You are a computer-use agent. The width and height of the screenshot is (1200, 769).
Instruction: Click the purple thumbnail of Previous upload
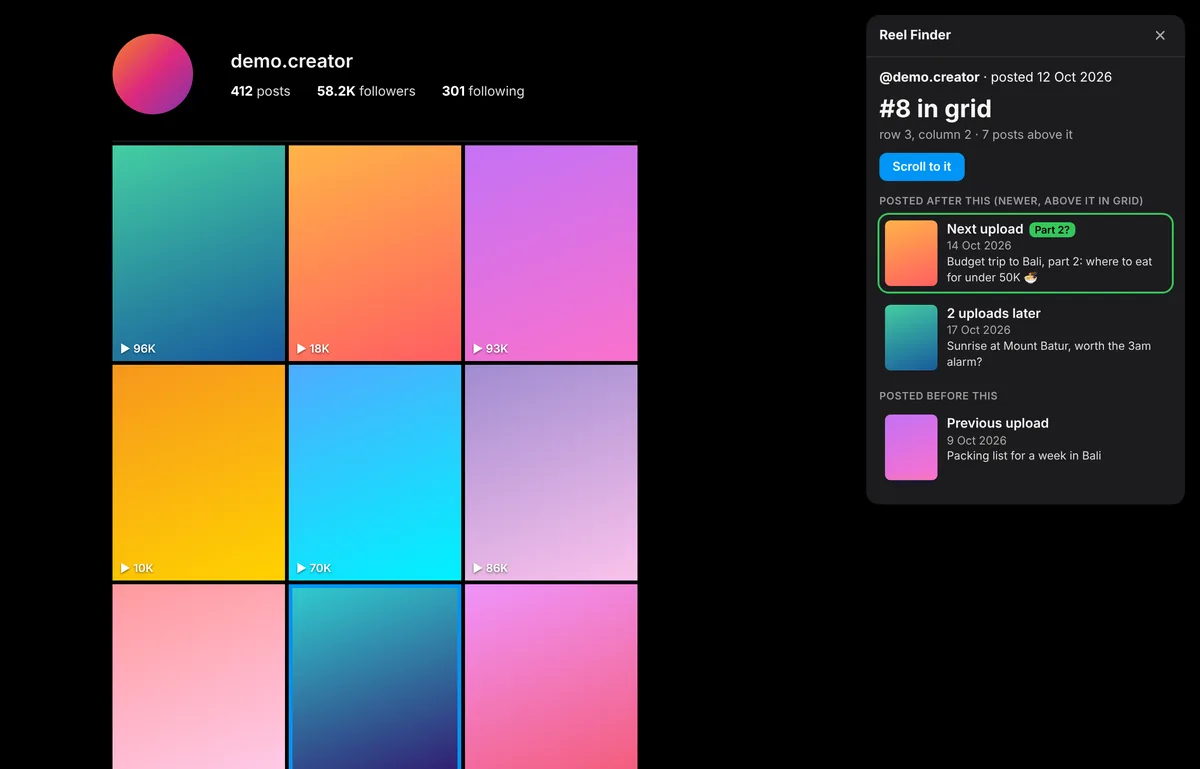[x=911, y=447]
